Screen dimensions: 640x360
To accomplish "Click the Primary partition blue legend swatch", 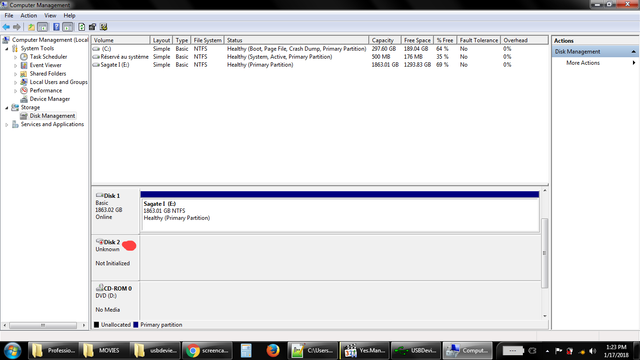I will click(x=136, y=325).
